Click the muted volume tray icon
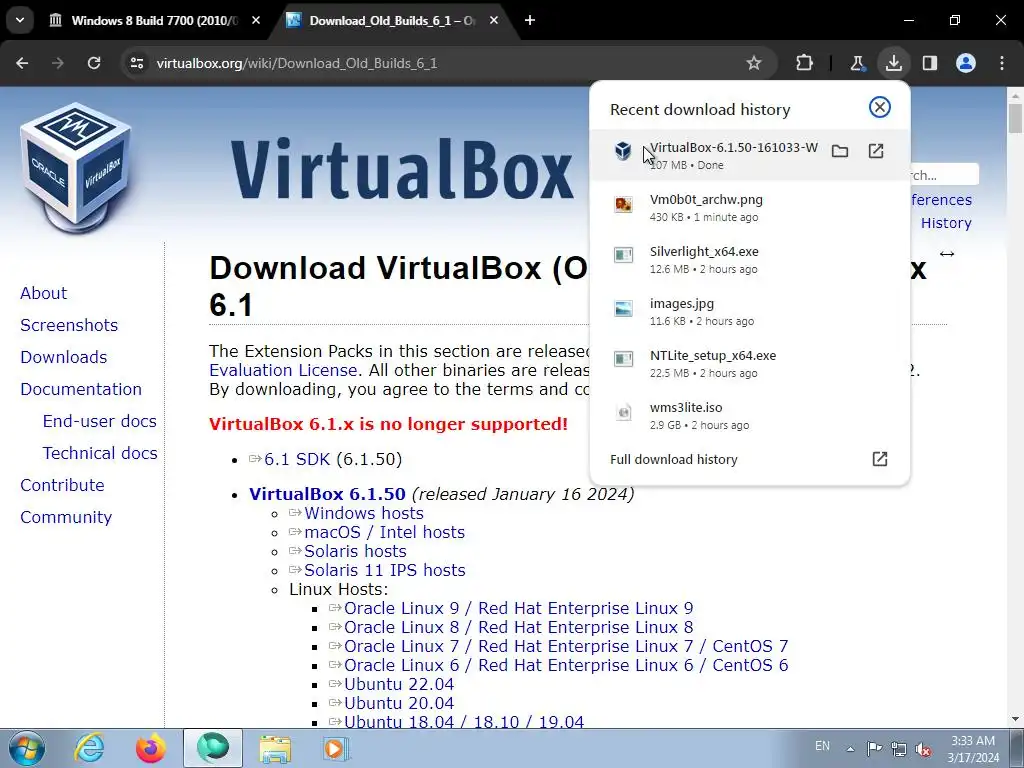 tap(923, 749)
